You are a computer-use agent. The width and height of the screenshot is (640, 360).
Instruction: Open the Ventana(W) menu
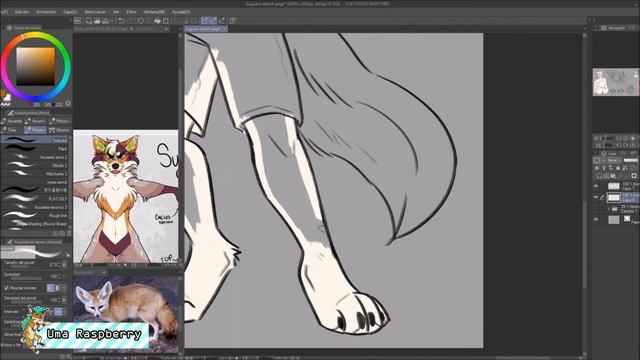[x=154, y=12]
